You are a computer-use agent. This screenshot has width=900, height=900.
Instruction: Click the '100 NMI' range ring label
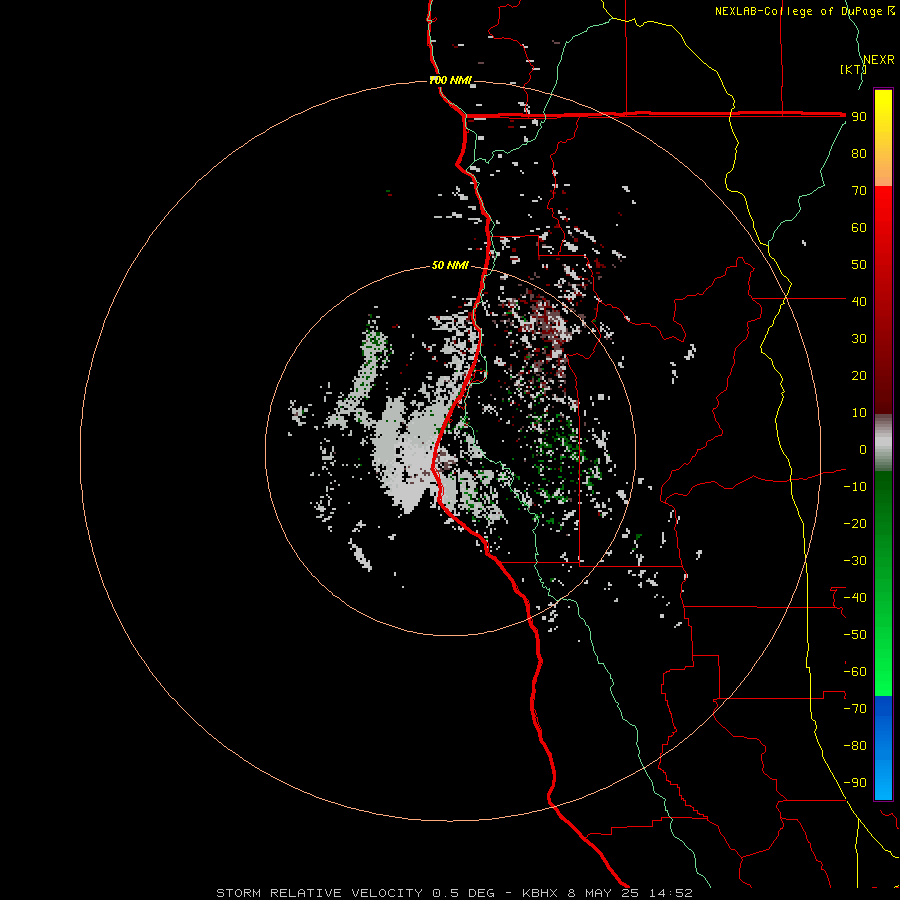pos(450,80)
